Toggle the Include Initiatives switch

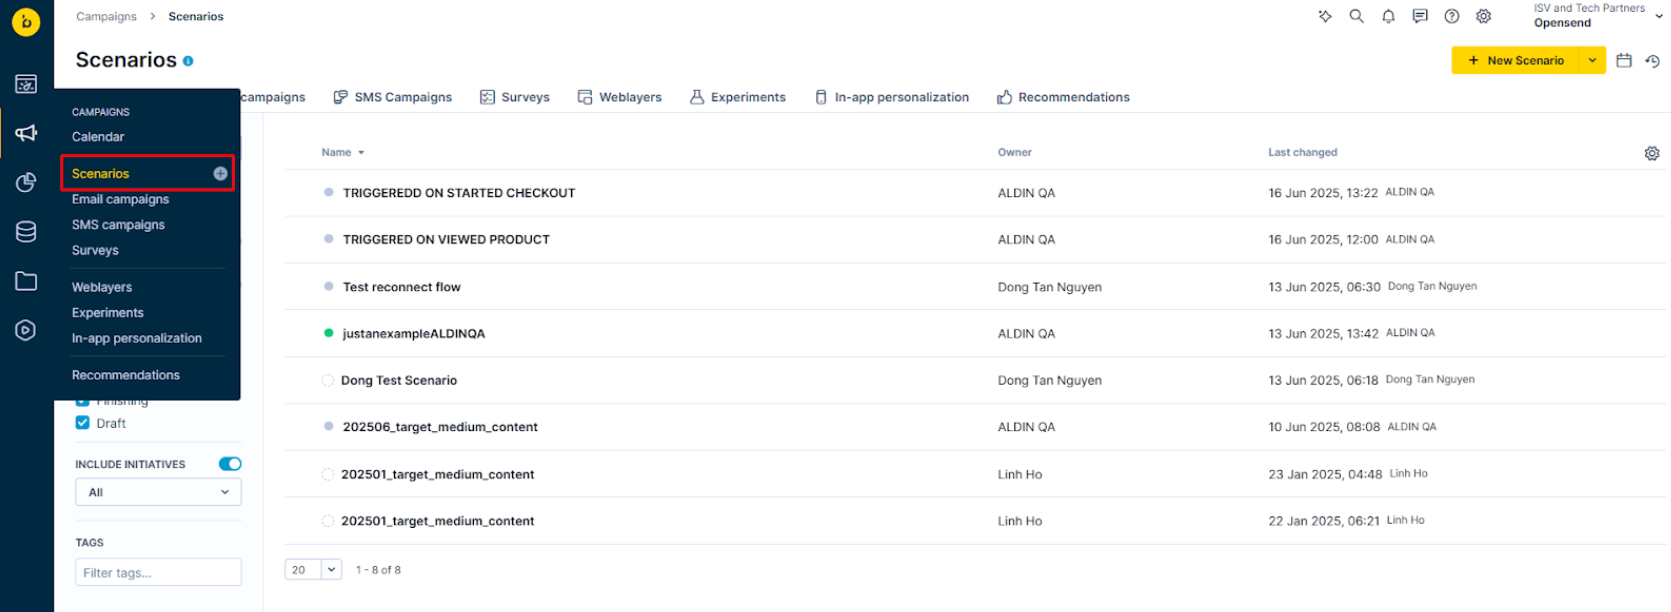pyautogui.click(x=230, y=464)
